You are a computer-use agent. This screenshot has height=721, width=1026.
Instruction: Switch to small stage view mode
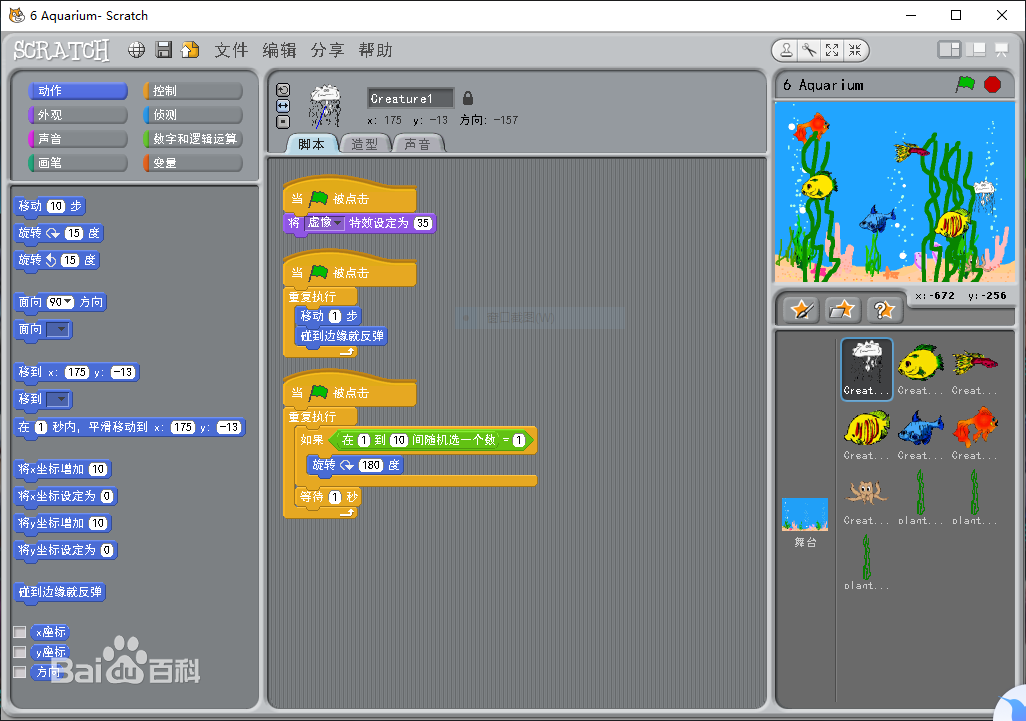coord(949,50)
